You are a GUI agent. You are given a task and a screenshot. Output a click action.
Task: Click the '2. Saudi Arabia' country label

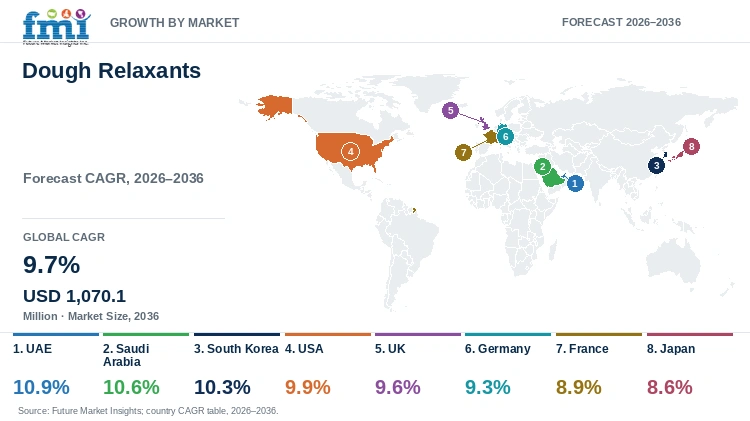coord(126,355)
